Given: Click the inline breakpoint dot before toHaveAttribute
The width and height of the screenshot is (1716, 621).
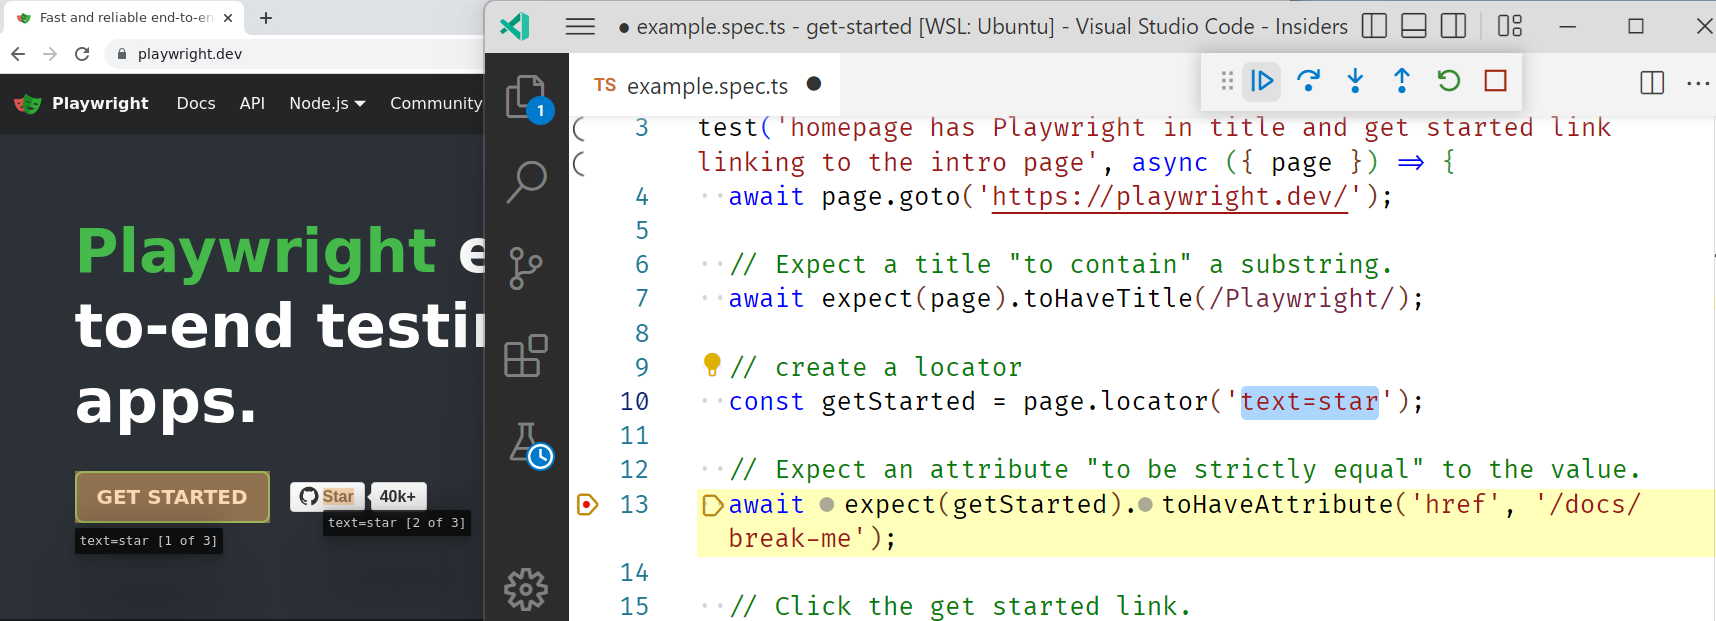Looking at the screenshot, I should pyautogui.click(x=1145, y=505).
